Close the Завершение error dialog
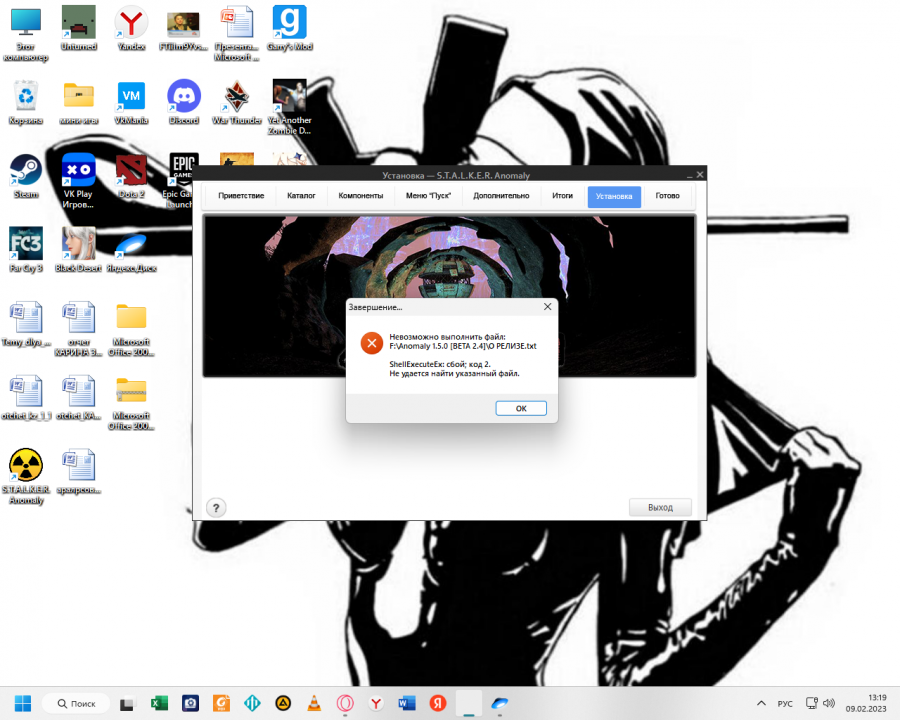The image size is (900, 720). 548,307
